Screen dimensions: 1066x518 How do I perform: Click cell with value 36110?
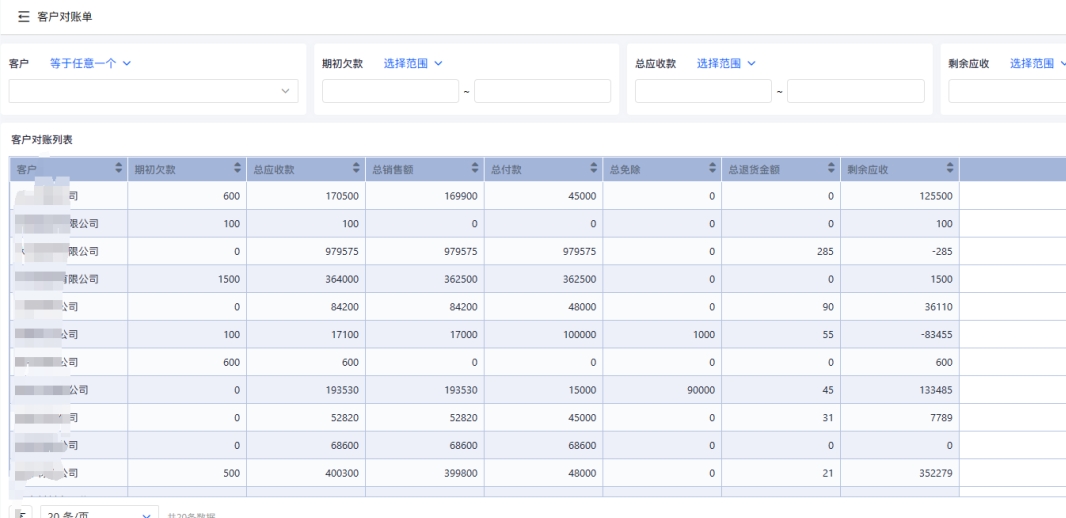899,307
